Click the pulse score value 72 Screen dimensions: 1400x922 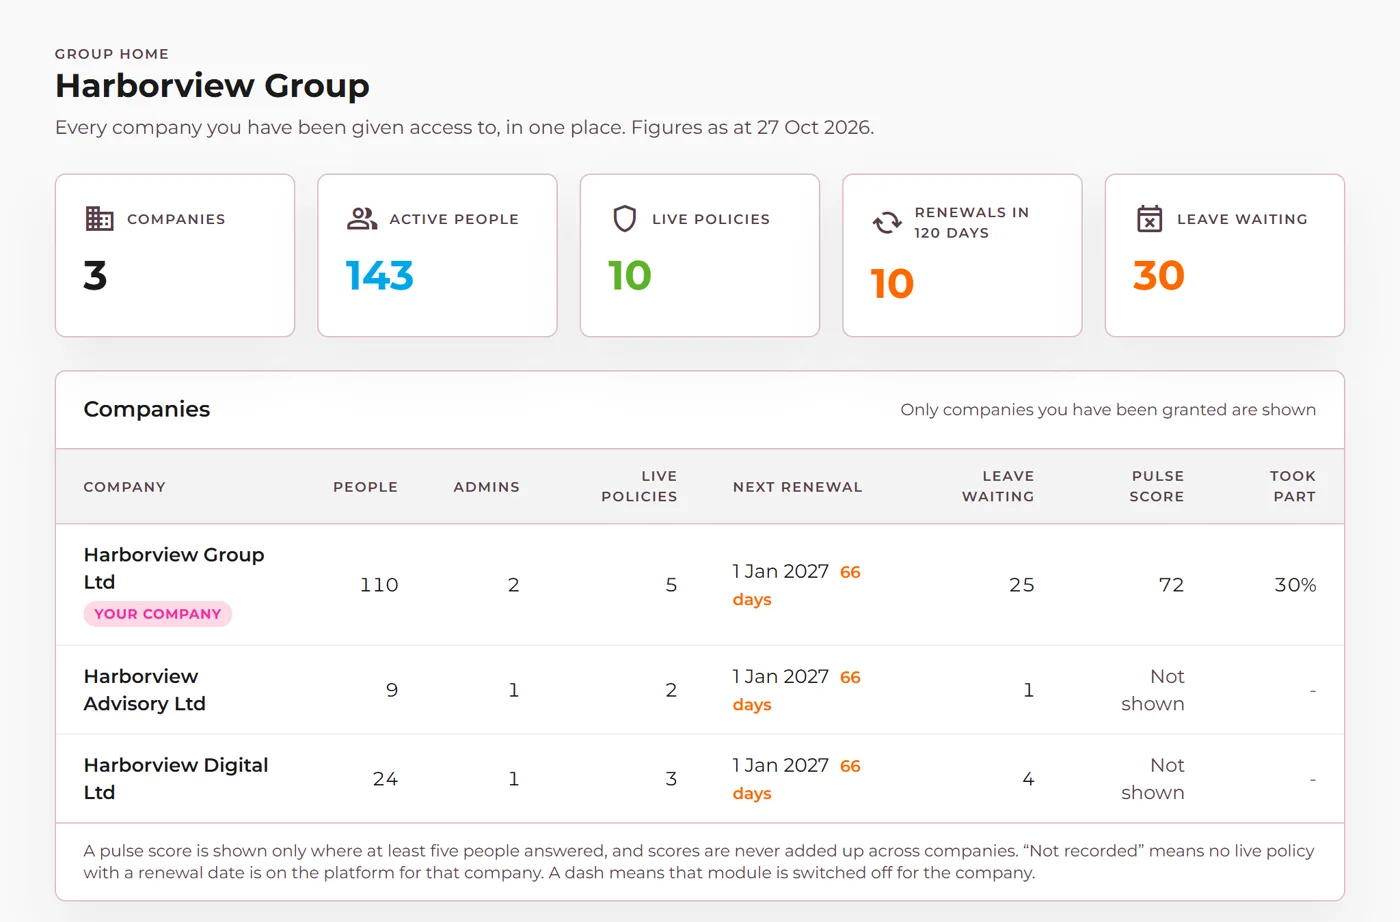coord(1171,585)
